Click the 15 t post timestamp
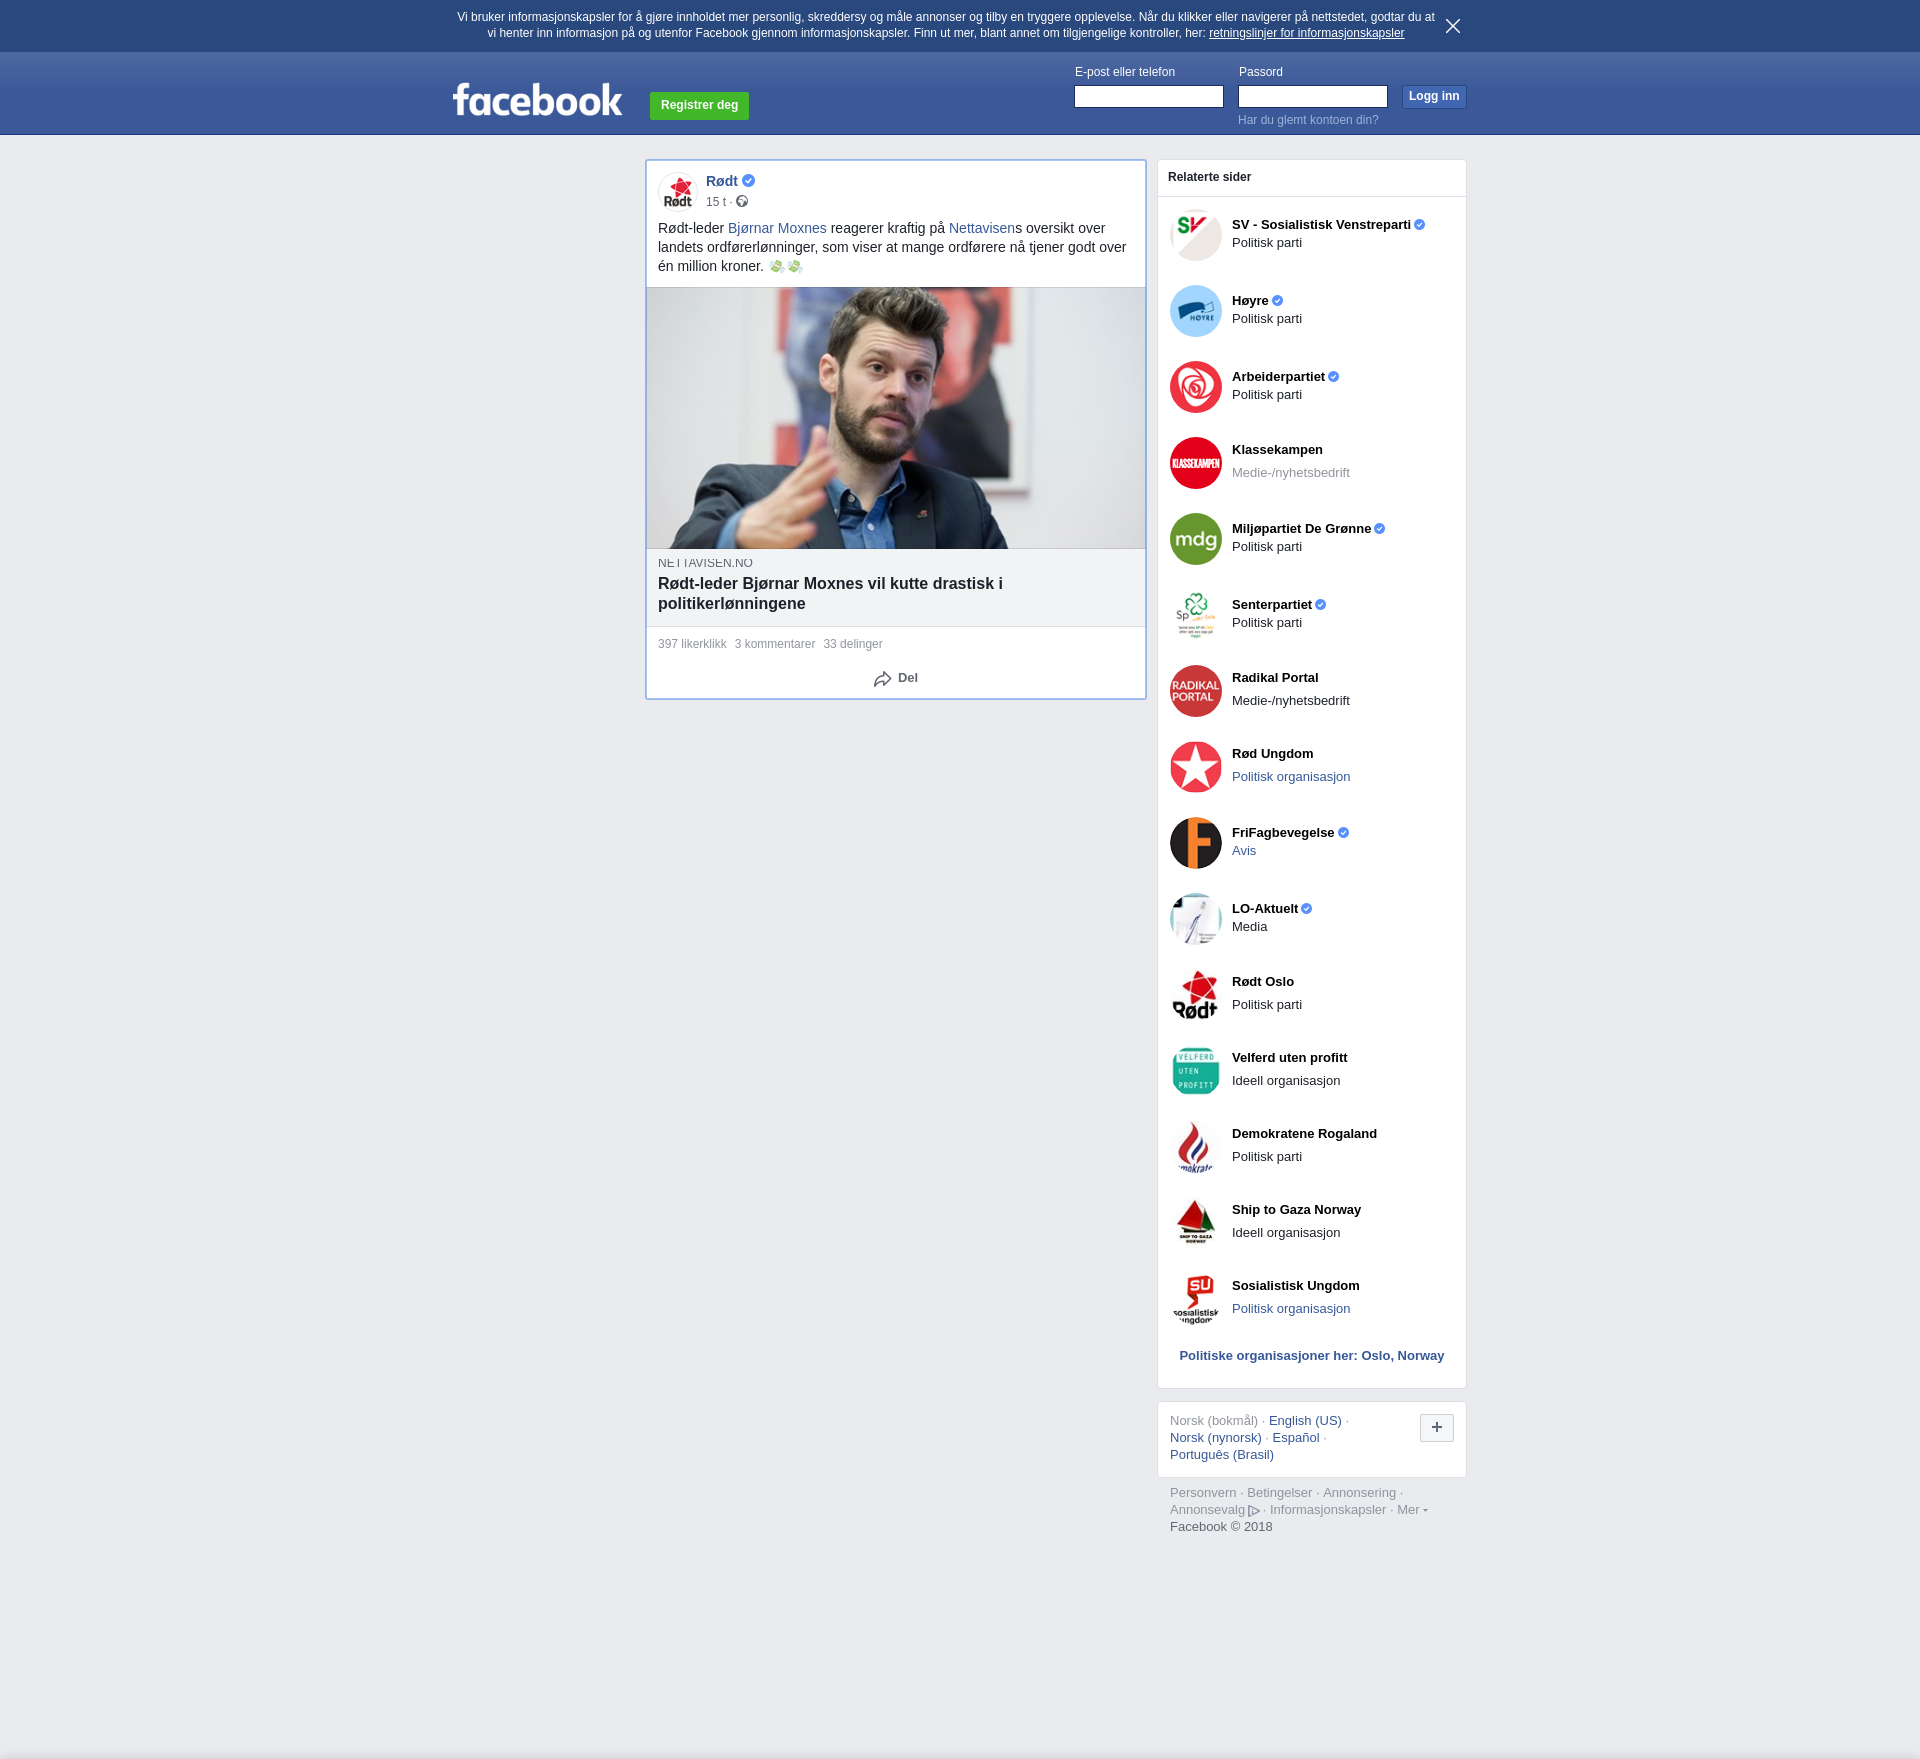Viewport: 1920px width, 1759px height. (716, 202)
